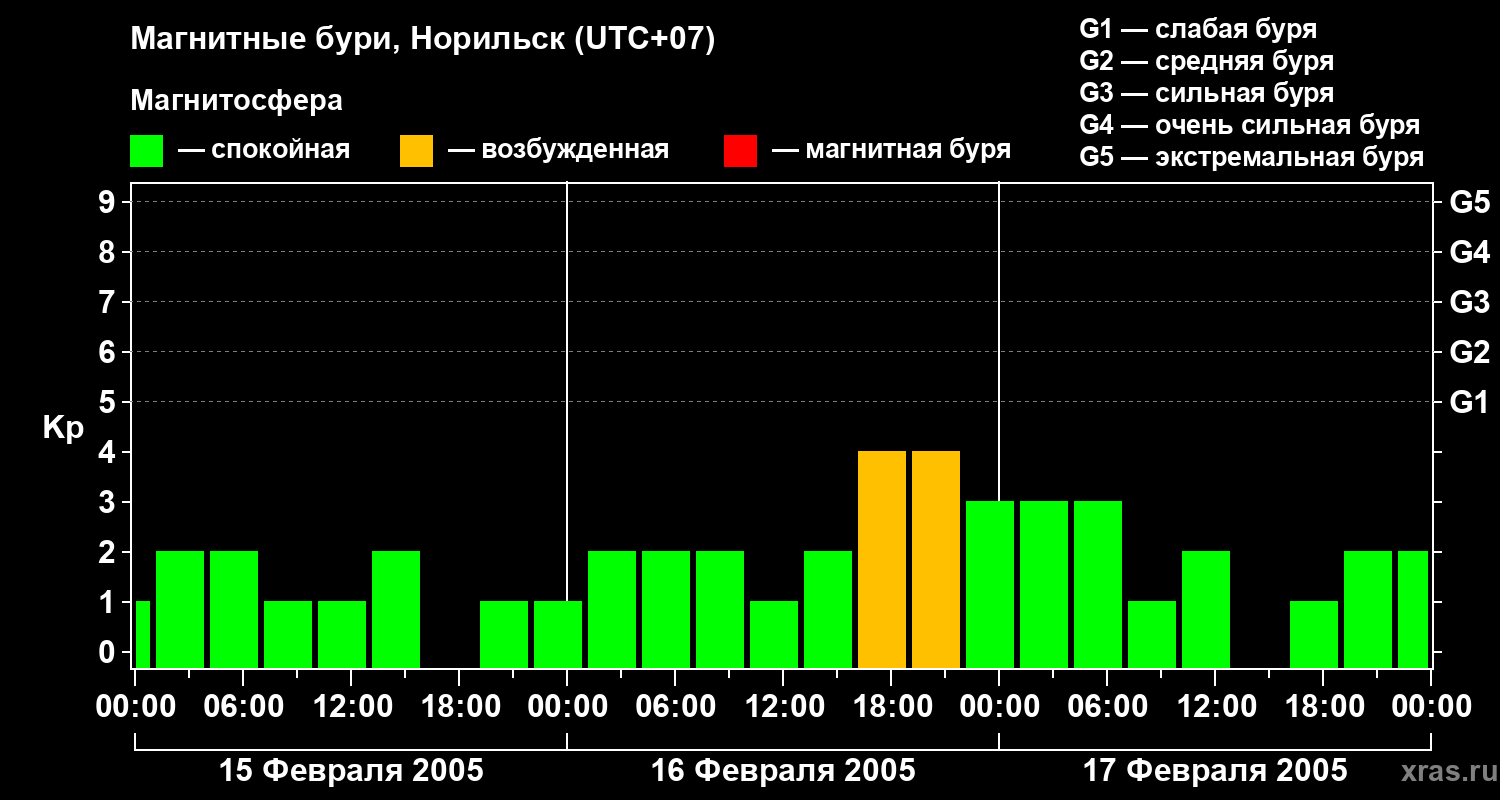Click the green Kp 2 bar for 10:00–13:00, 17 February
Image resolution: width=1500 pixels, height=800 pixels.
click(1206, 609)
